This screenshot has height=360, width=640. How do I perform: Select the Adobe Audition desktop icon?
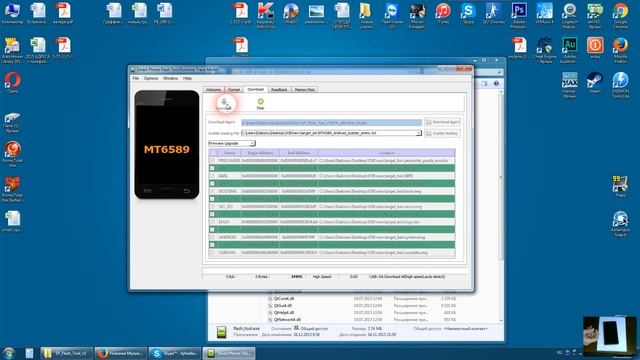(x=569, y=50)
